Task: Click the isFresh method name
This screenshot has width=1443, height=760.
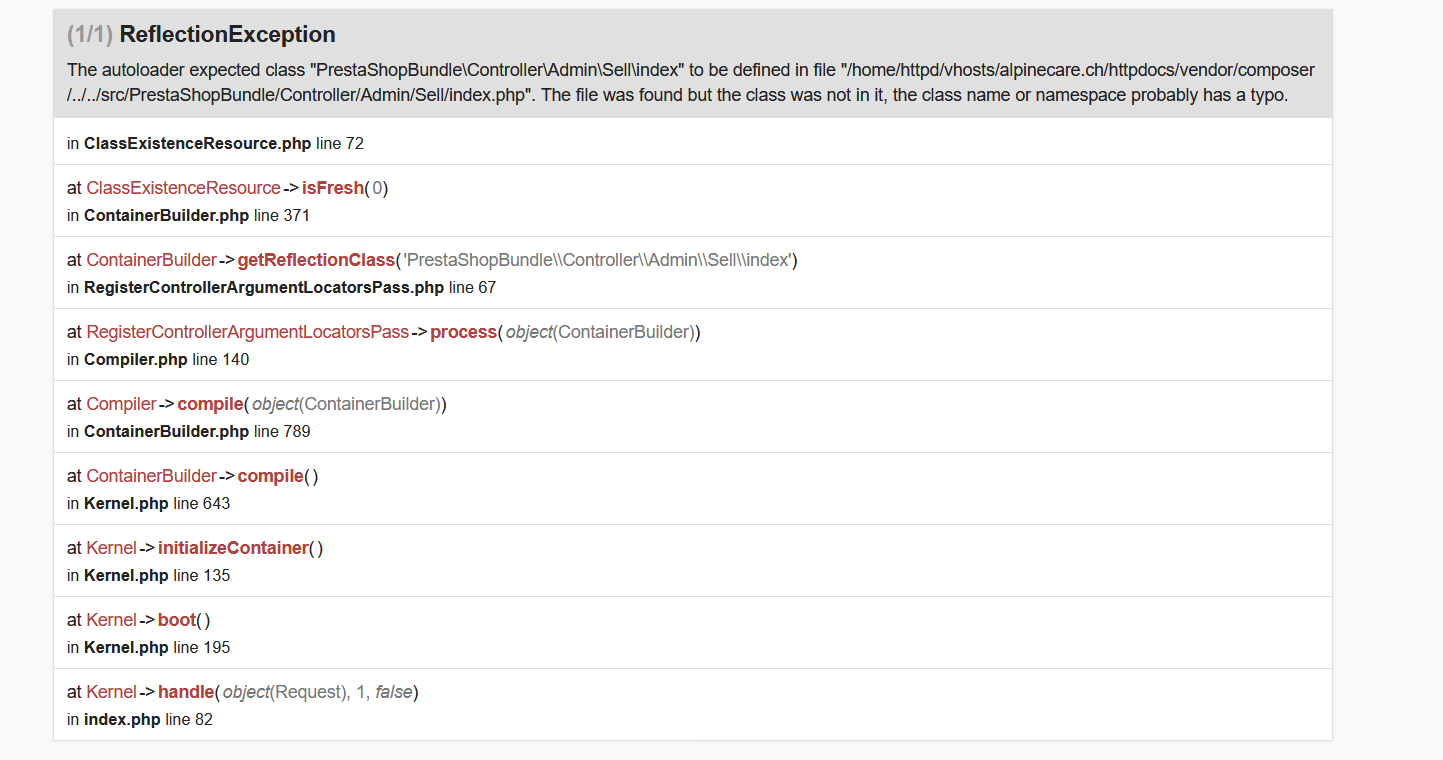Action: tap(332, 188)
